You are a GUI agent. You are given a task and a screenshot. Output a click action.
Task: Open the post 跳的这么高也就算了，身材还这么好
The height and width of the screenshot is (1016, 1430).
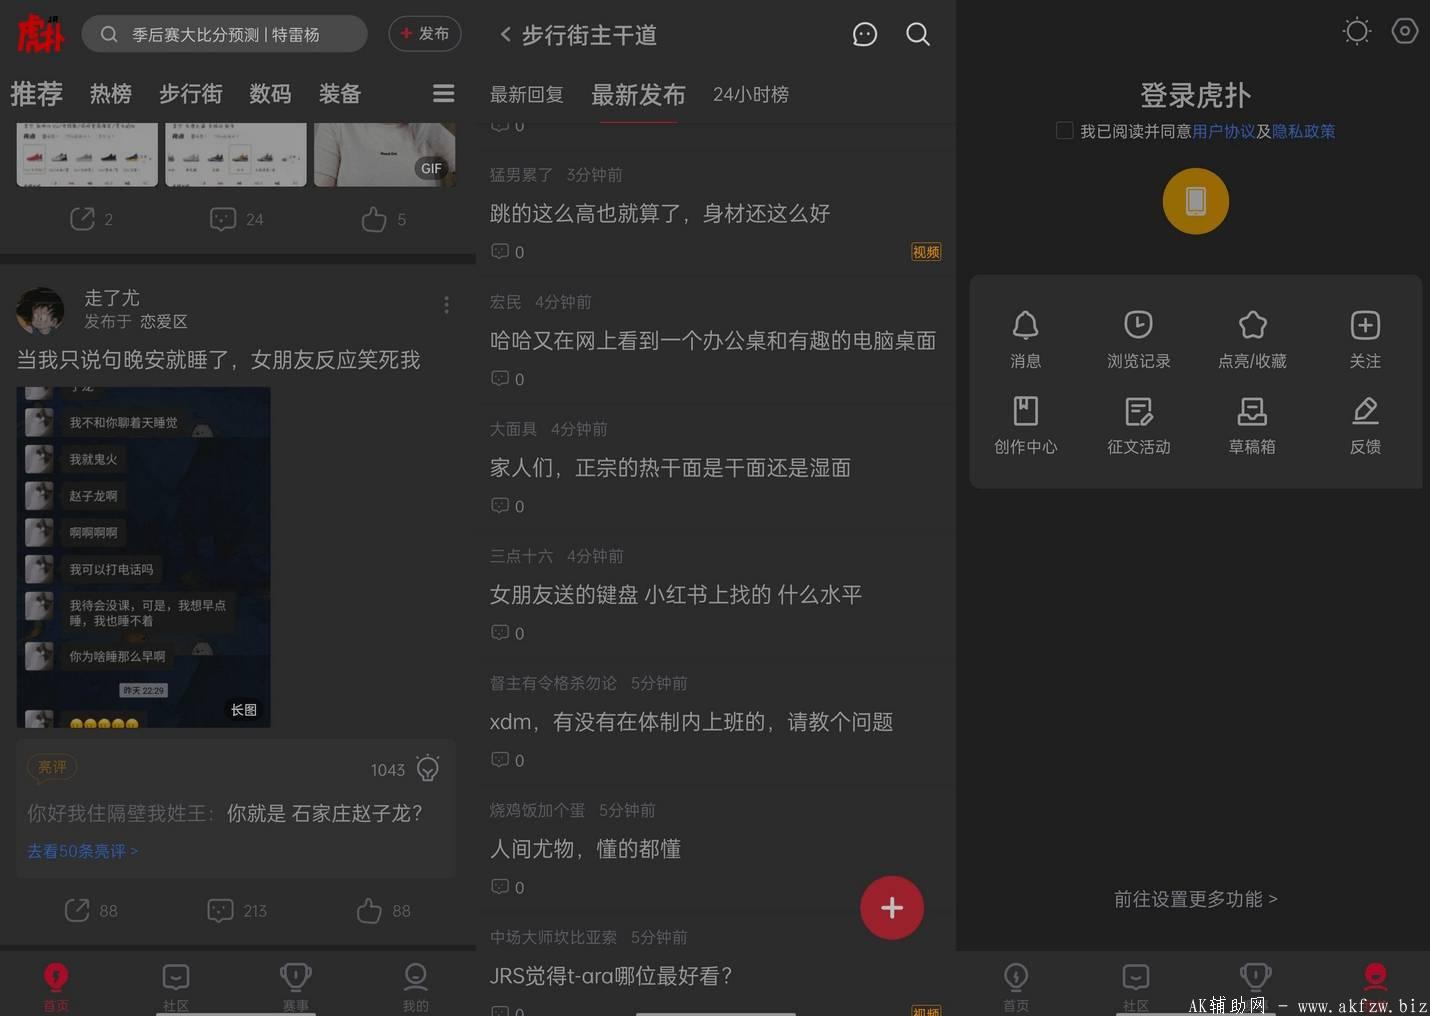pyautogui.click(x=660, y=213)
